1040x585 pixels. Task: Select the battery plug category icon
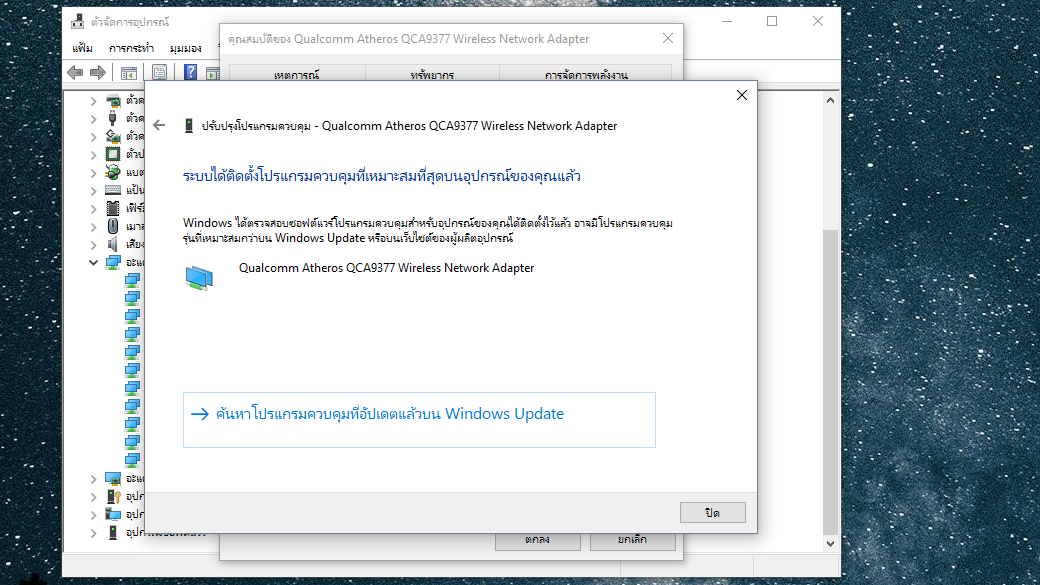tap(113, 172)
